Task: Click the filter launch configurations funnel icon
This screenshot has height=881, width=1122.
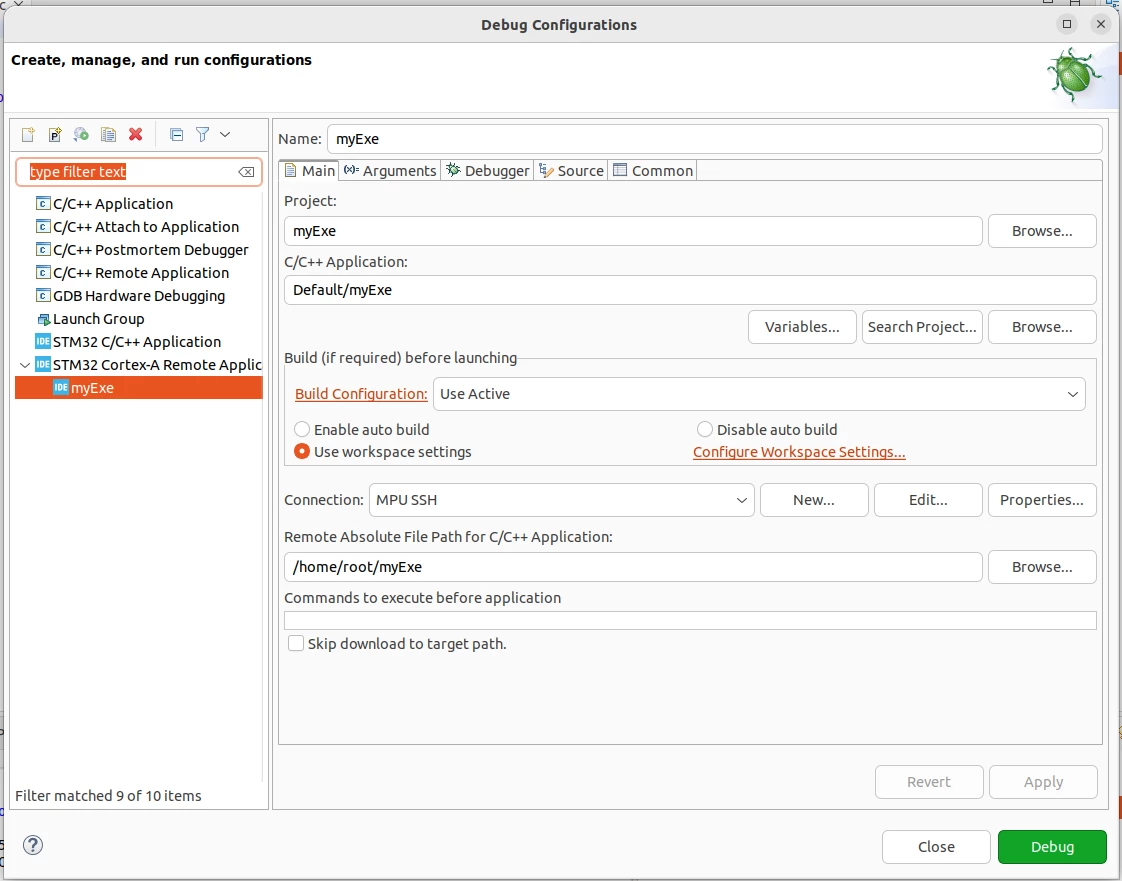Action: 203,135
